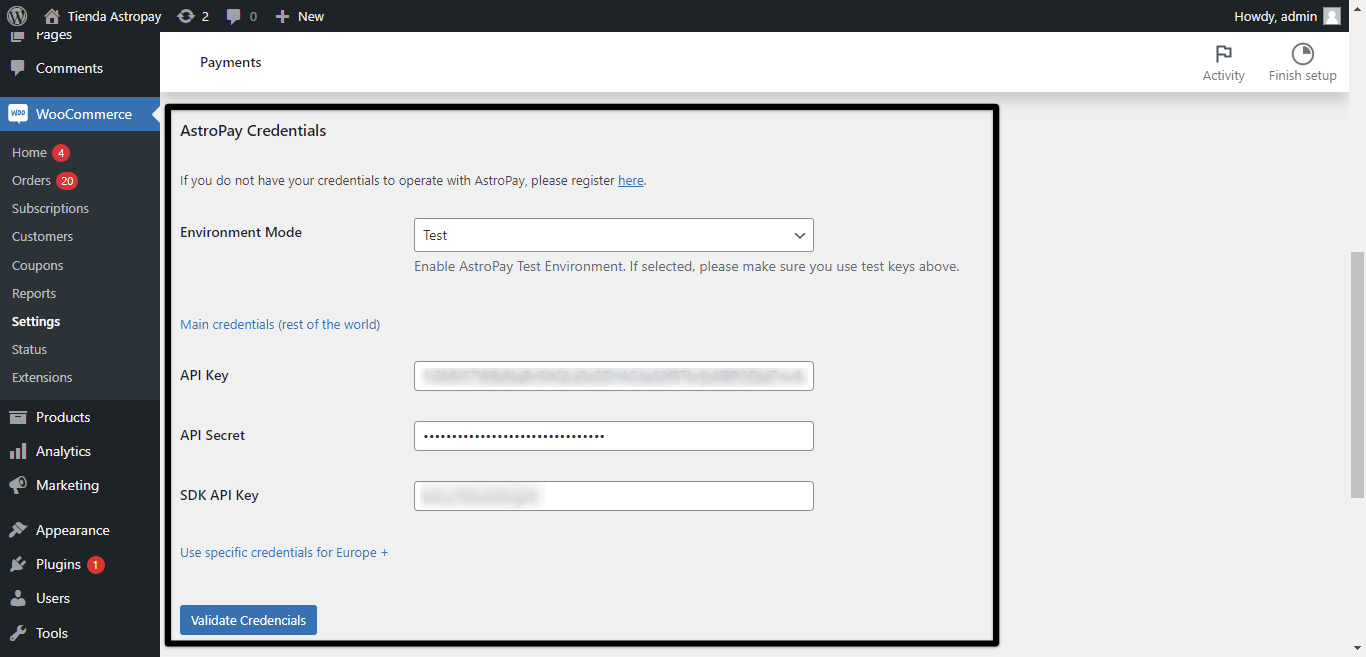This screenshot has height=657, width=1366.
Task: Open the Orders submenu item
Action: pos(31,180)
